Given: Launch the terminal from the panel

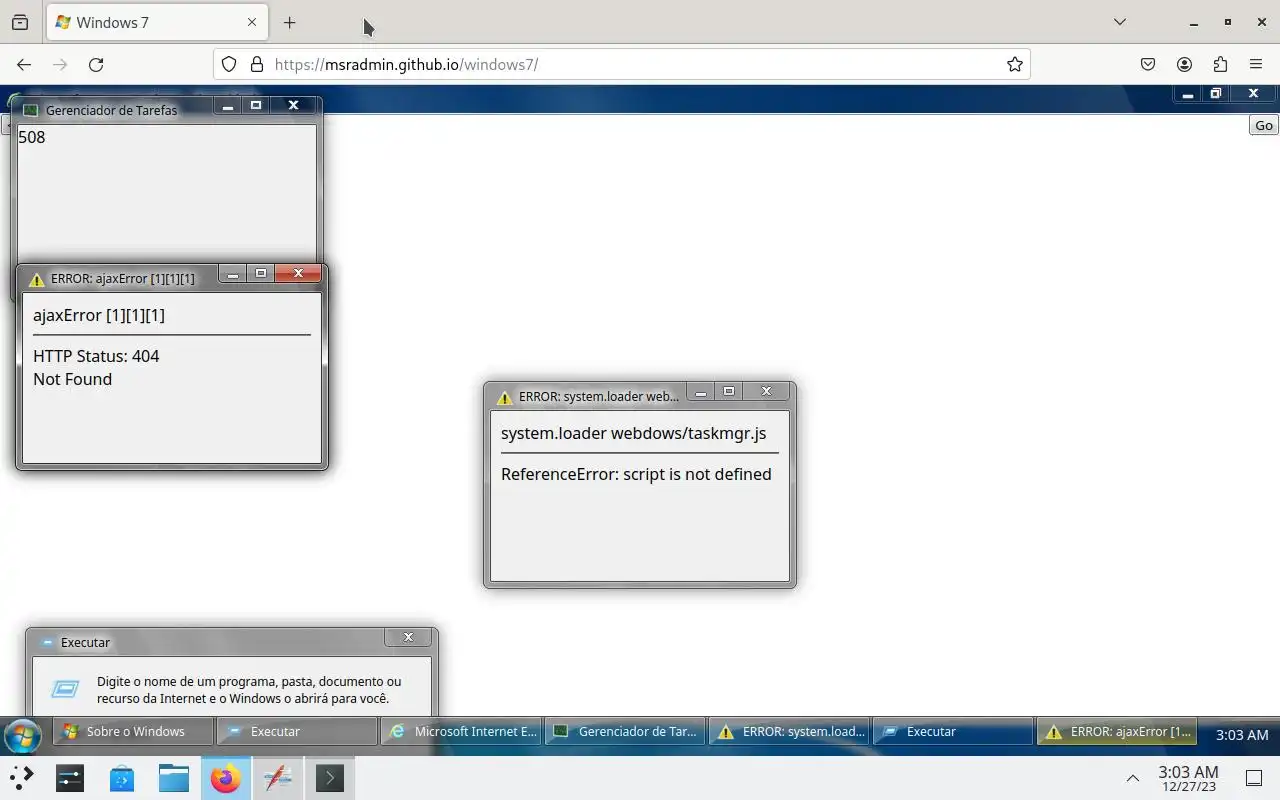Looking at the screenshot, I should coord(330,778).
